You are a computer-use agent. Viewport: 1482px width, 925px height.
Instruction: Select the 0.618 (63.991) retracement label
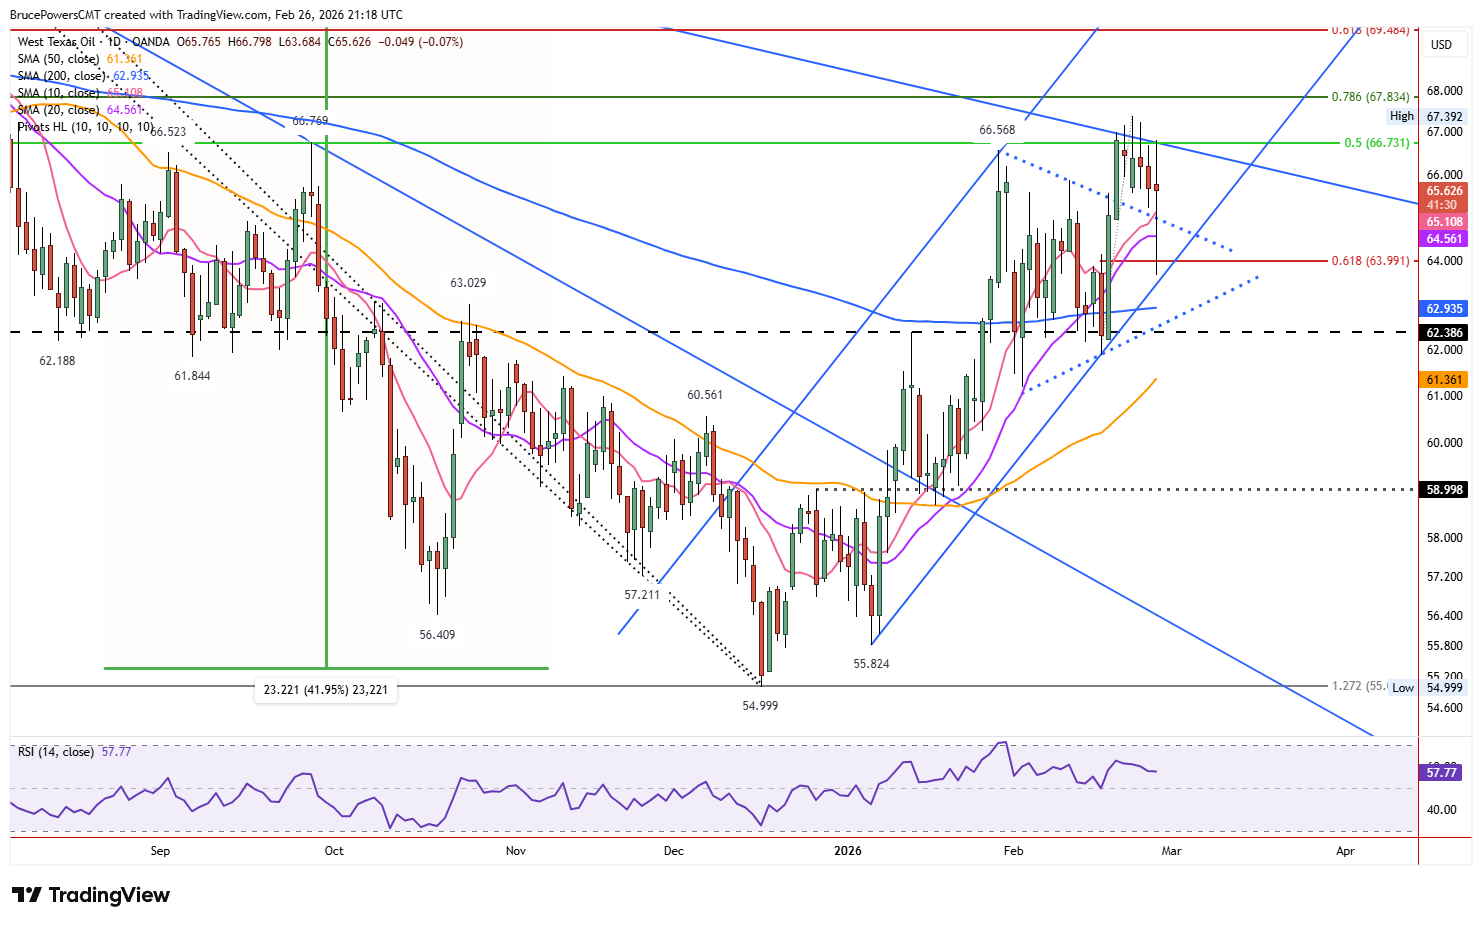pos(1371,261)
